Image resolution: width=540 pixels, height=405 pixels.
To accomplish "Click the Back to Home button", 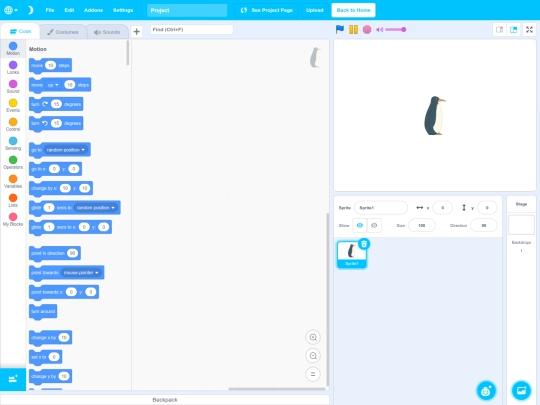I will pos(353,10).
